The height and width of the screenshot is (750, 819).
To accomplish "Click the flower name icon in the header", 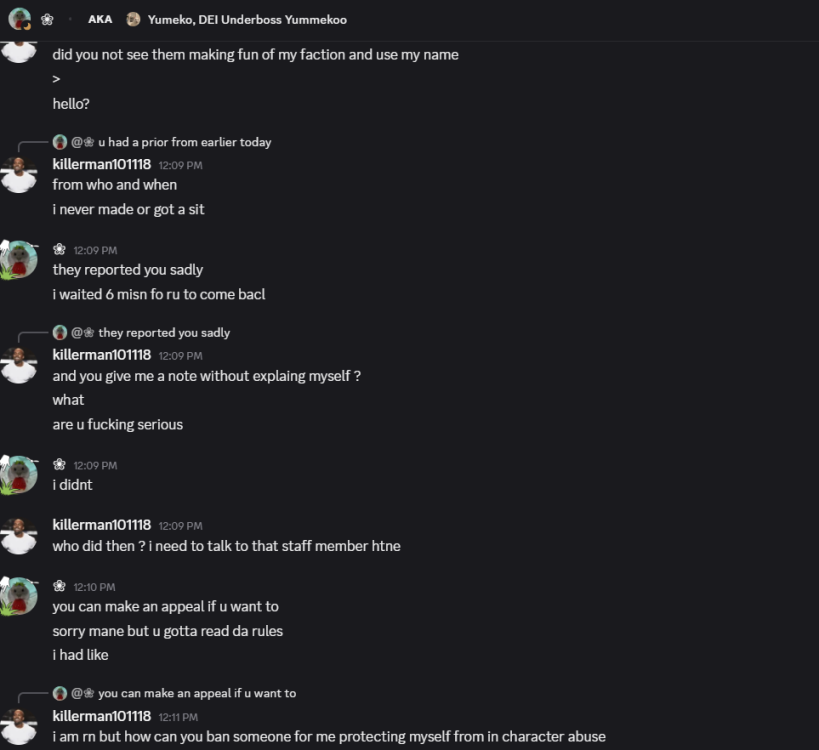I will [x=47, y=19].
